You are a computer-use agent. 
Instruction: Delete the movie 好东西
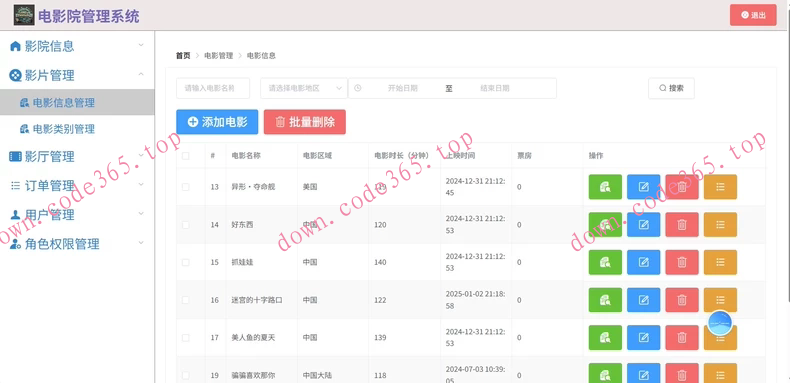(x=682, y=225)
